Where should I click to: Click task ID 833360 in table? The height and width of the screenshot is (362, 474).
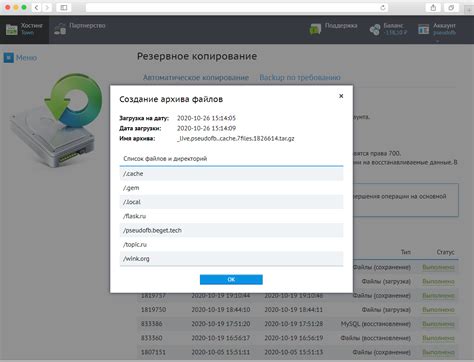tap(151, 338)
